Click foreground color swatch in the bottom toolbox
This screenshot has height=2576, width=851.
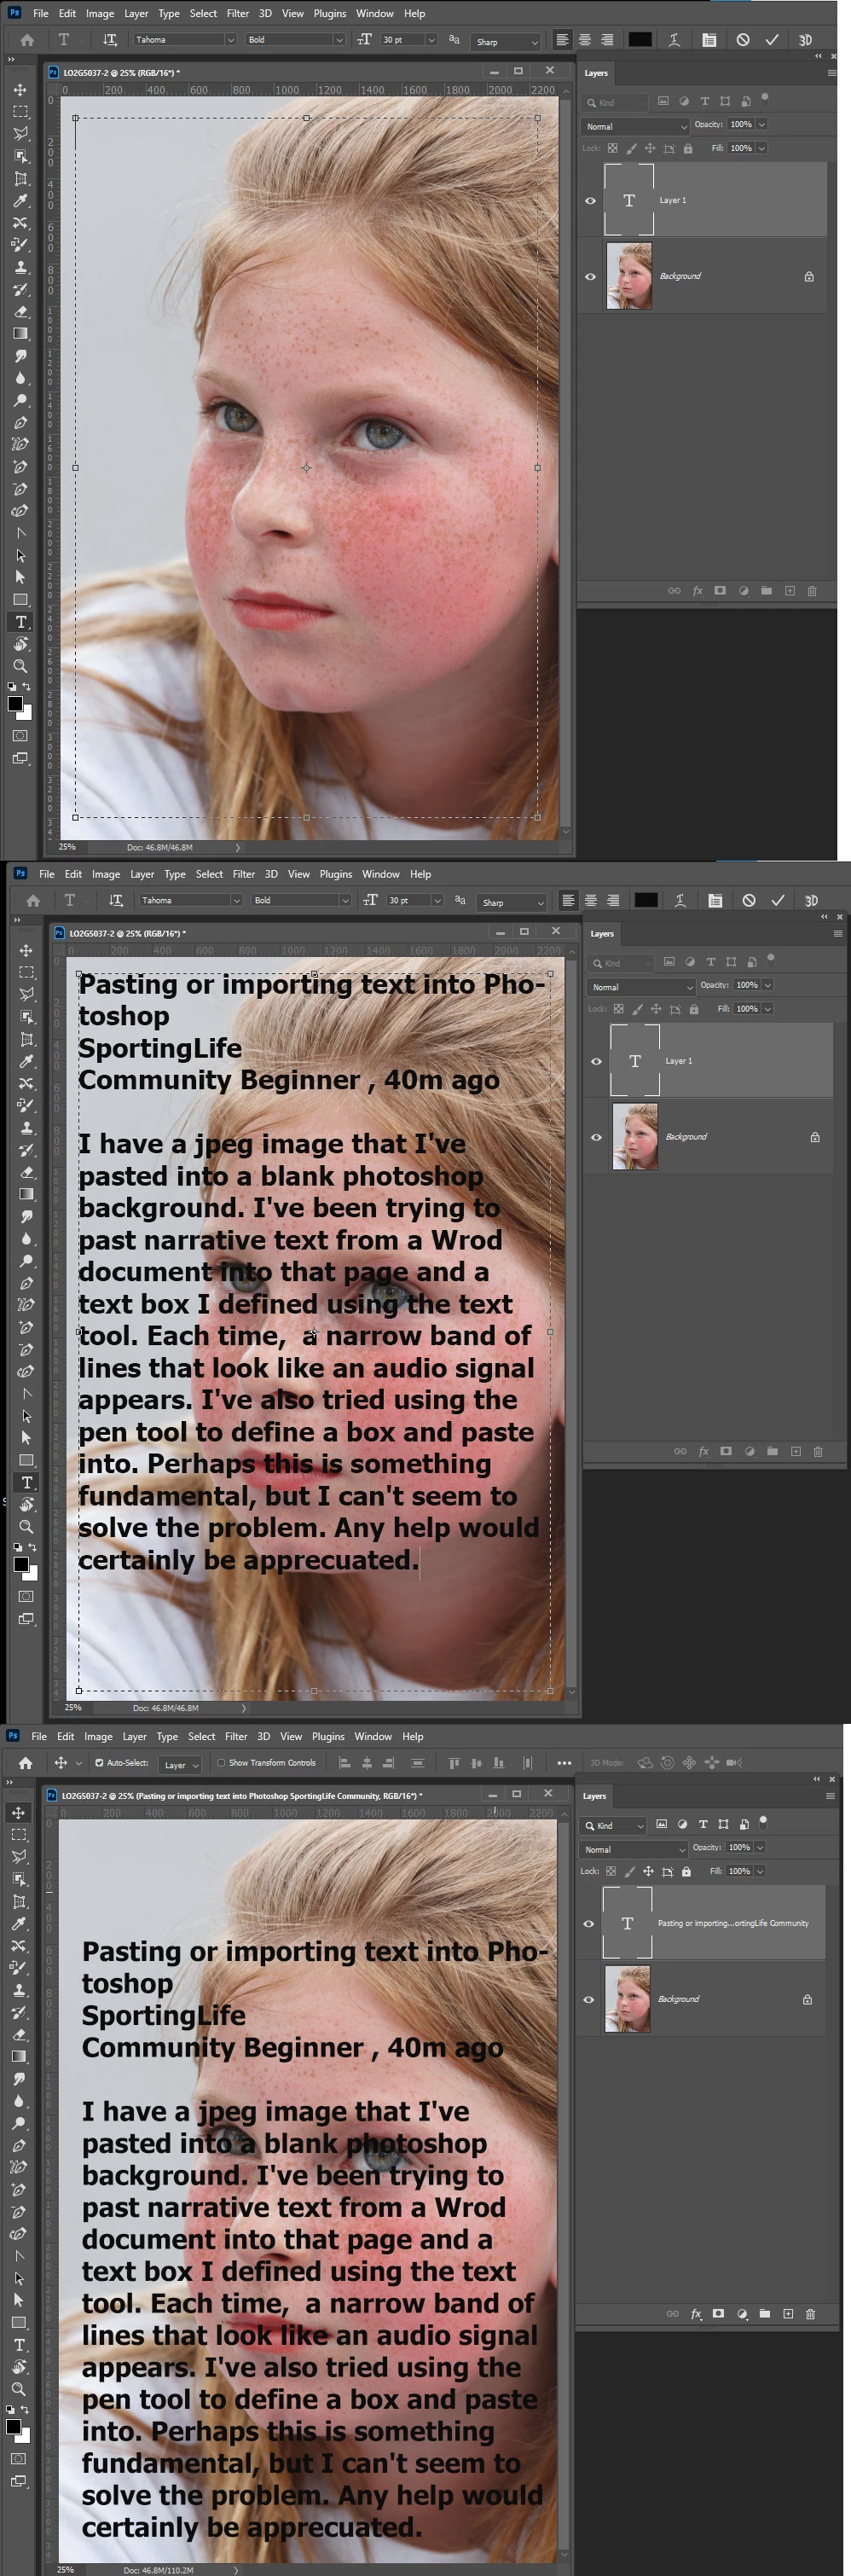(x=14, y=2427)
